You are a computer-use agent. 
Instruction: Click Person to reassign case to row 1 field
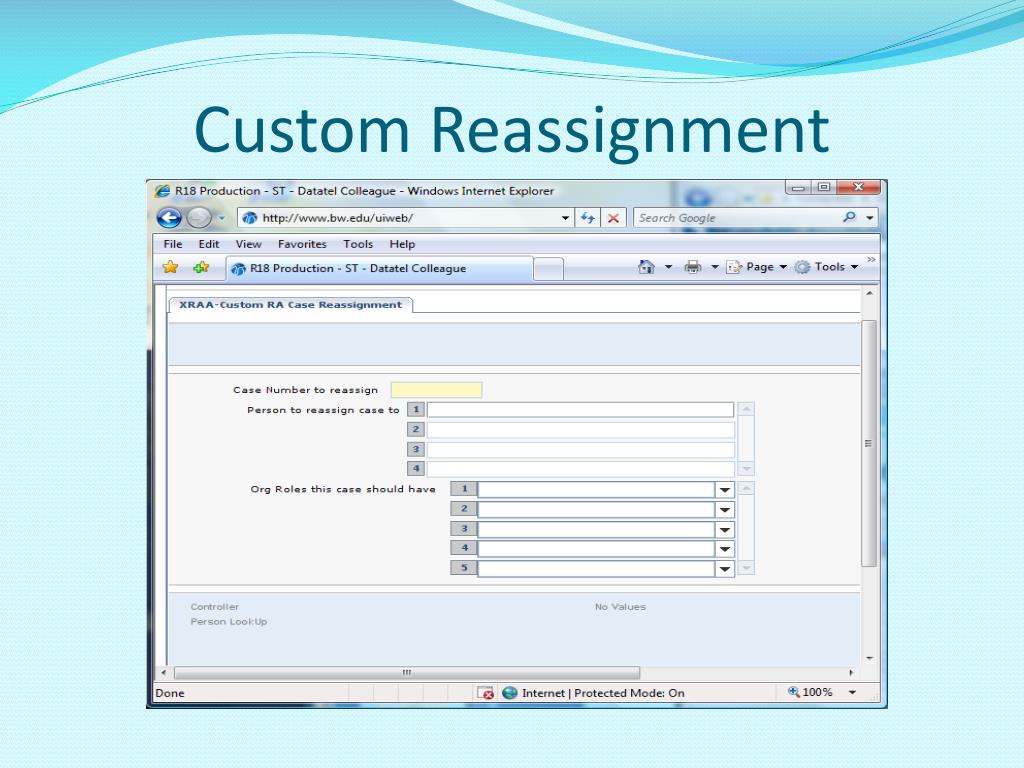coord(580,410)
